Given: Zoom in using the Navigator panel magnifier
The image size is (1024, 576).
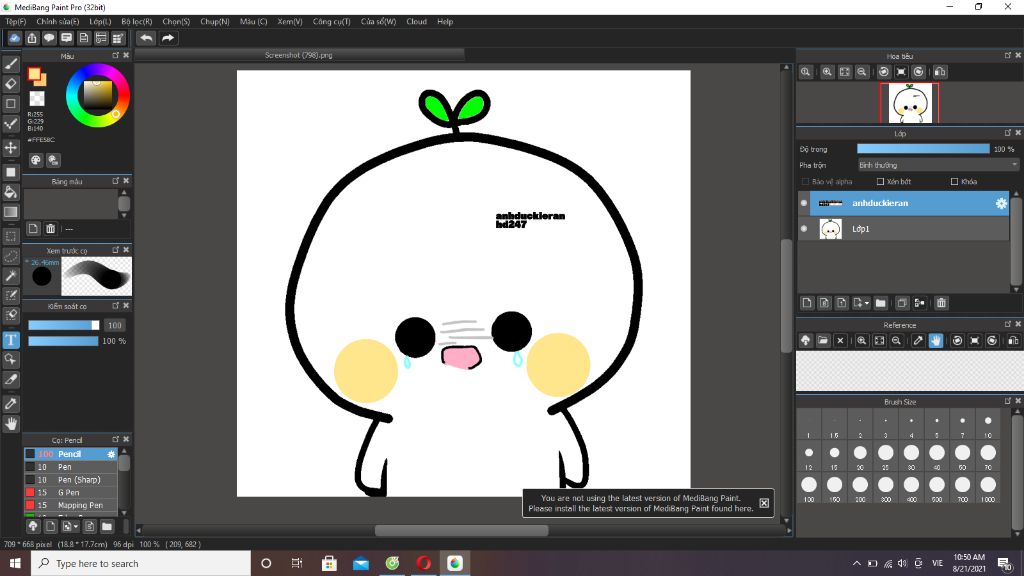Looking at the screenshot, I should click(827, 72).
